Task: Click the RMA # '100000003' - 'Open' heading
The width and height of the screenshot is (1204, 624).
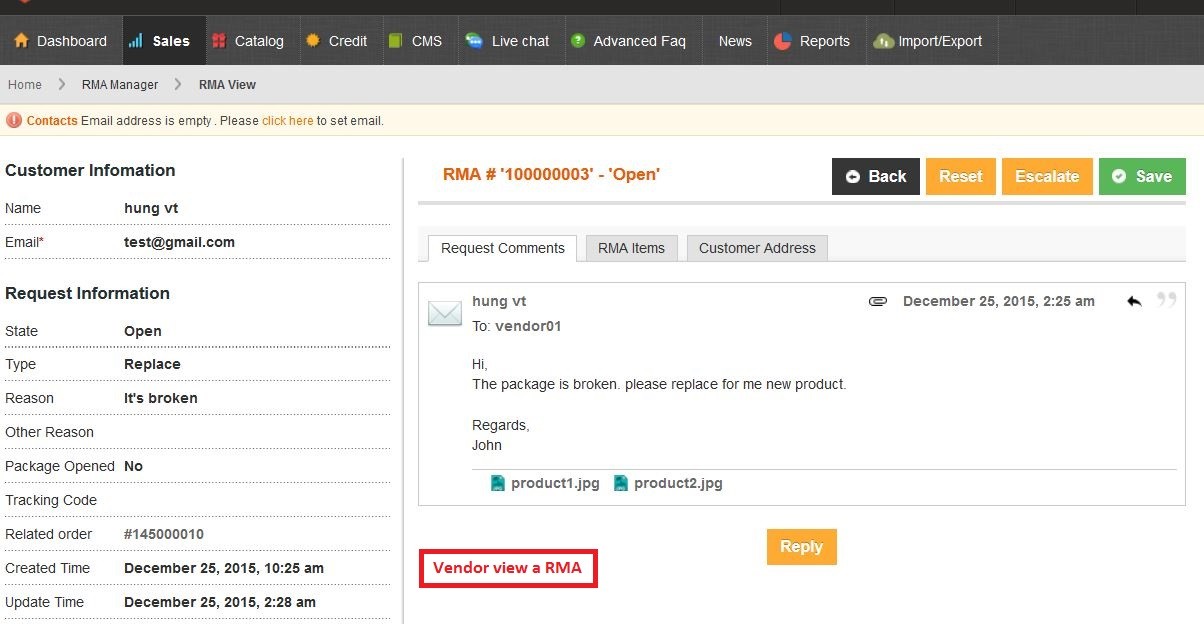Action: [x=551, y=174]
